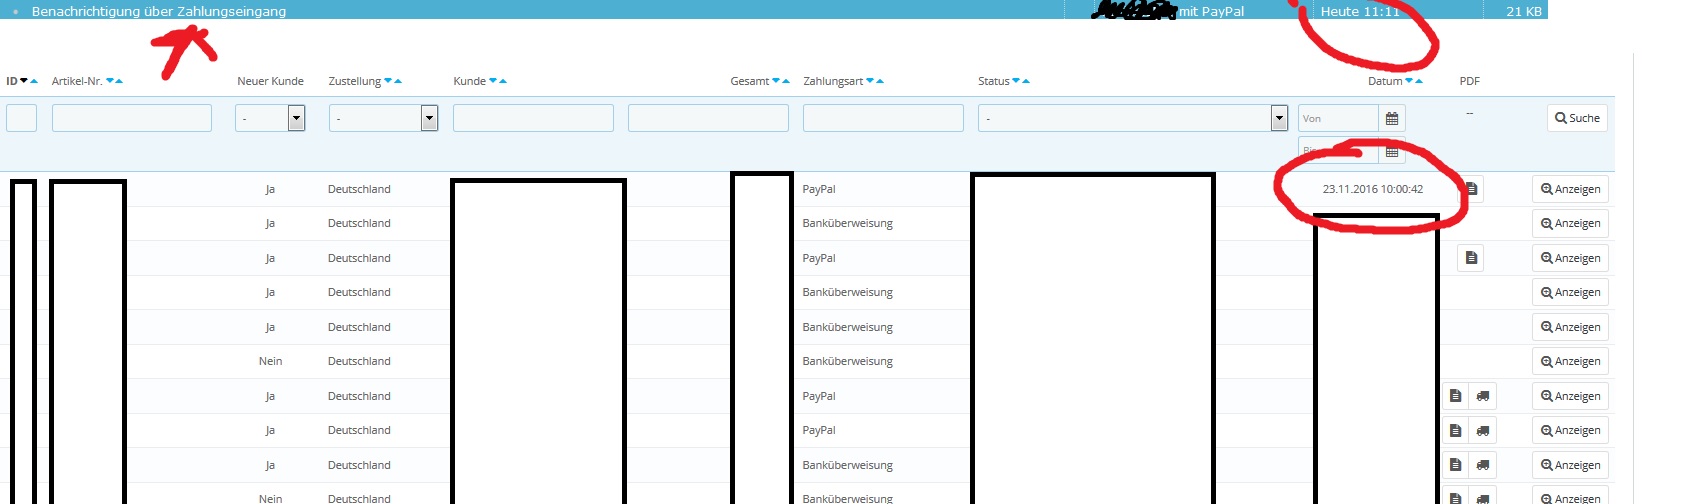Sort ID column ascending

pyautogui.click(x=34, y=81)
